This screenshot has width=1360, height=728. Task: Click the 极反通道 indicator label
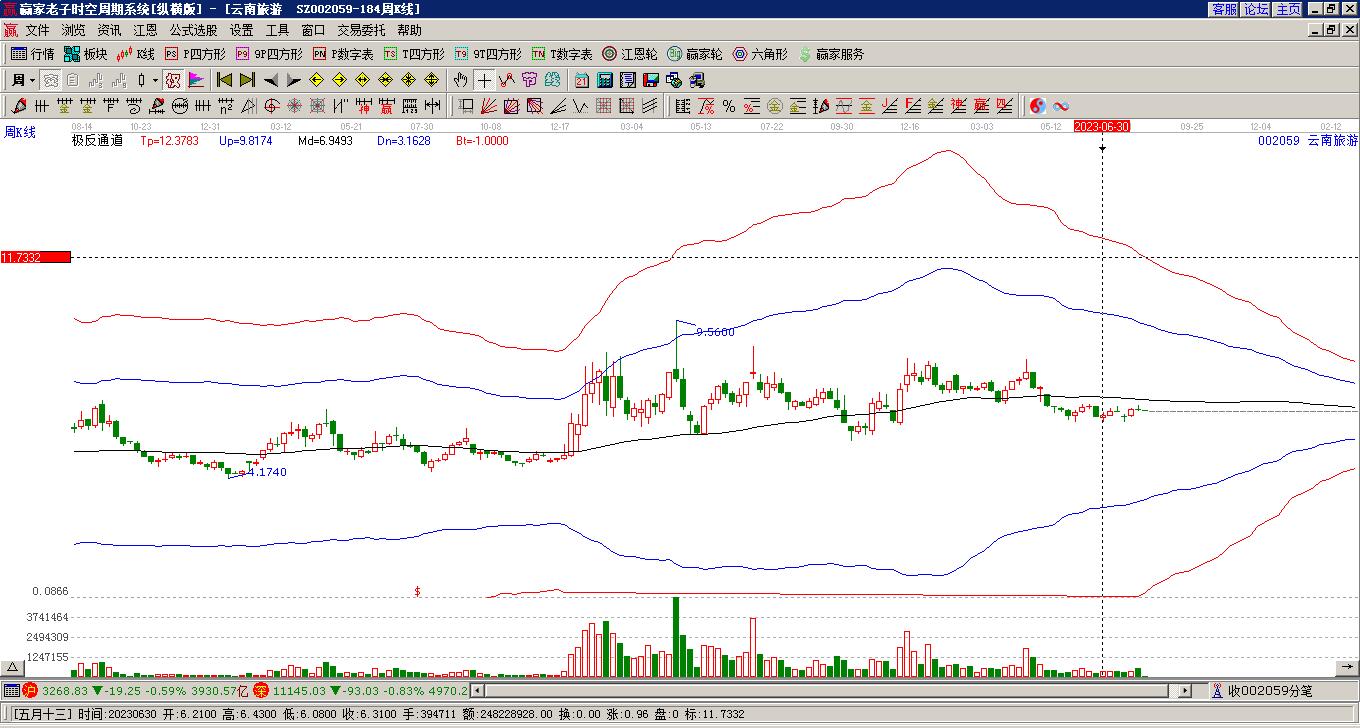(x=97, y=141)
